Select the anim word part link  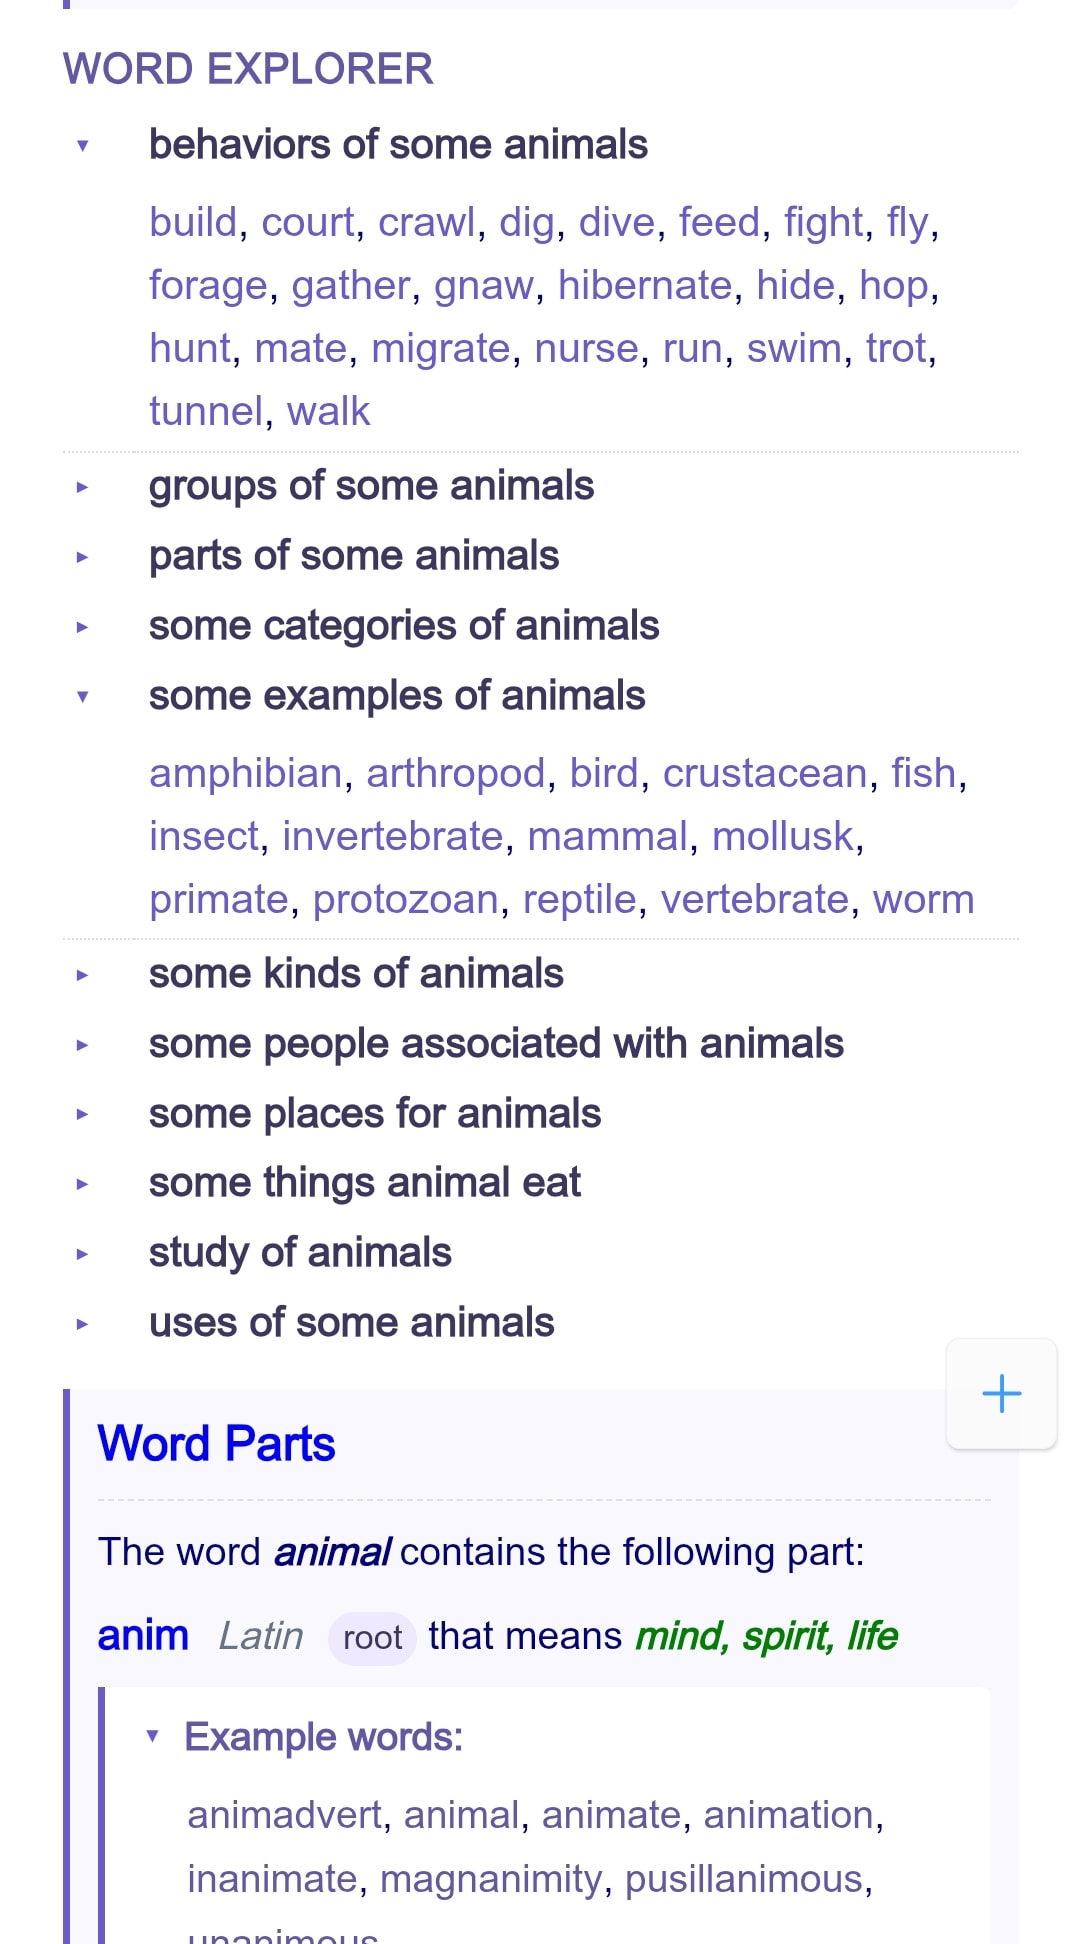(x=143, y=1636)
